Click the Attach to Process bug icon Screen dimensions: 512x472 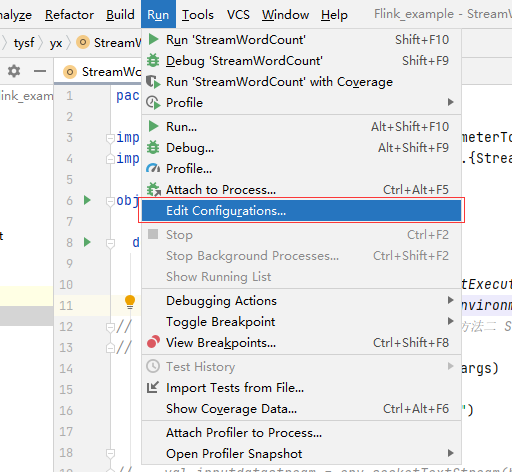[x=154, y=189]
